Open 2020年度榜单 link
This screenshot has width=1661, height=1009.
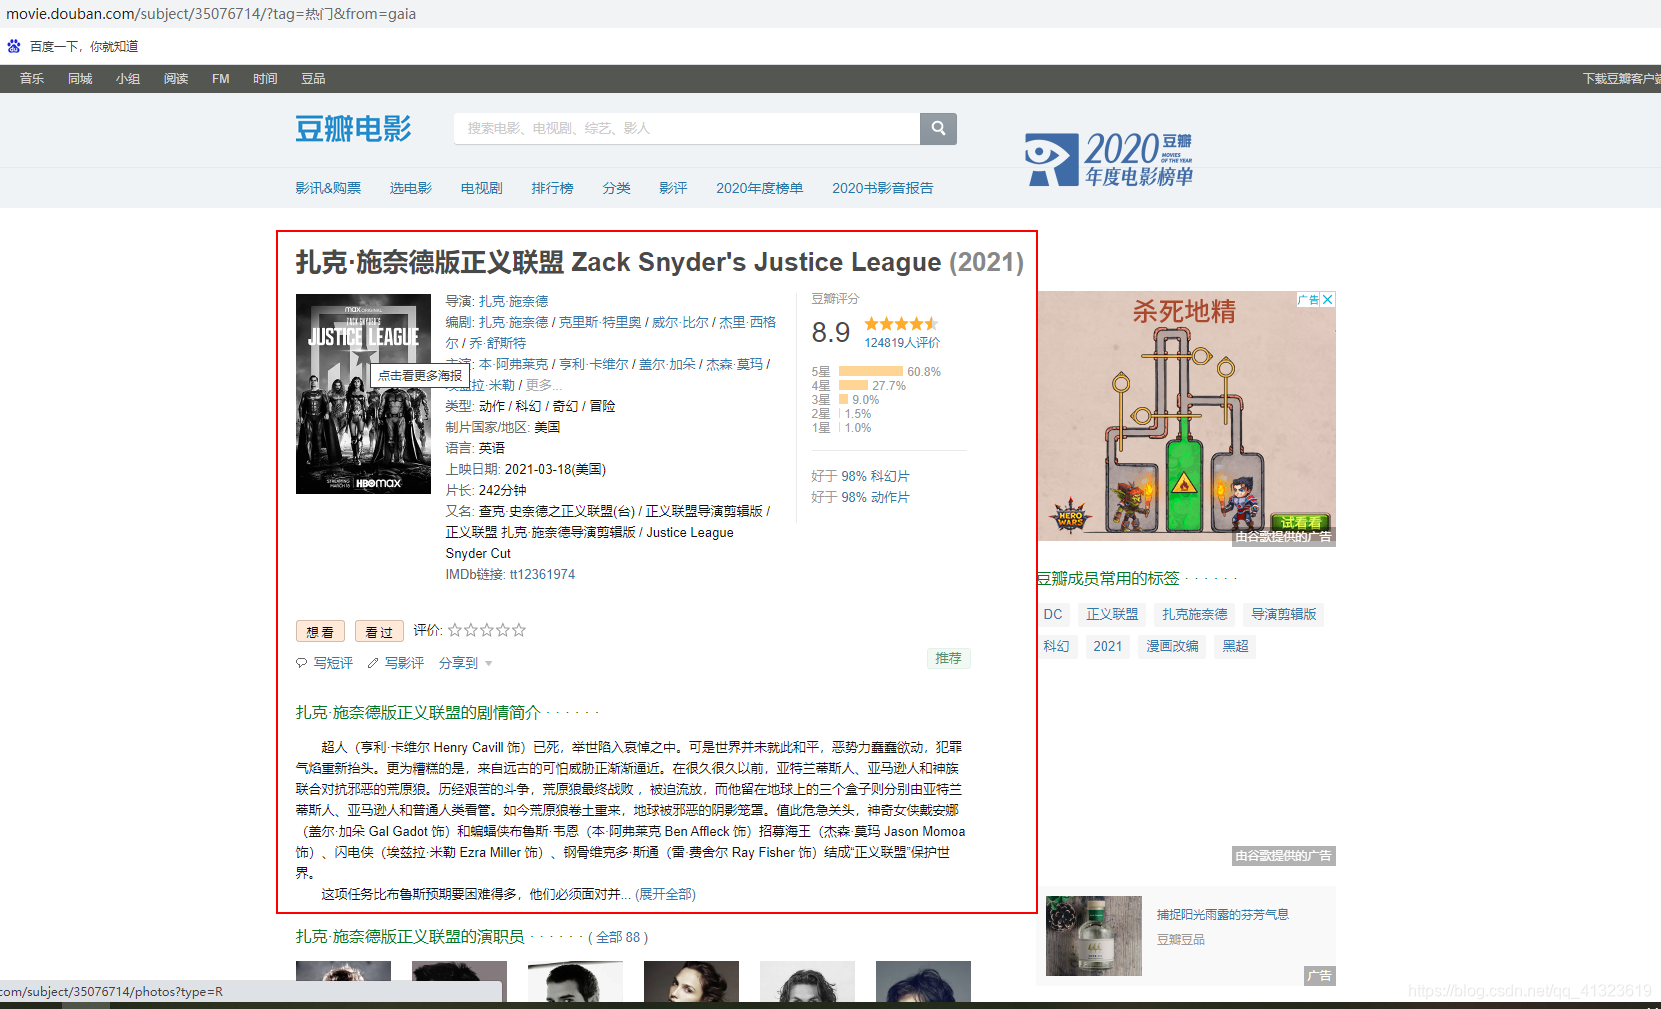(x=760, y=188)
